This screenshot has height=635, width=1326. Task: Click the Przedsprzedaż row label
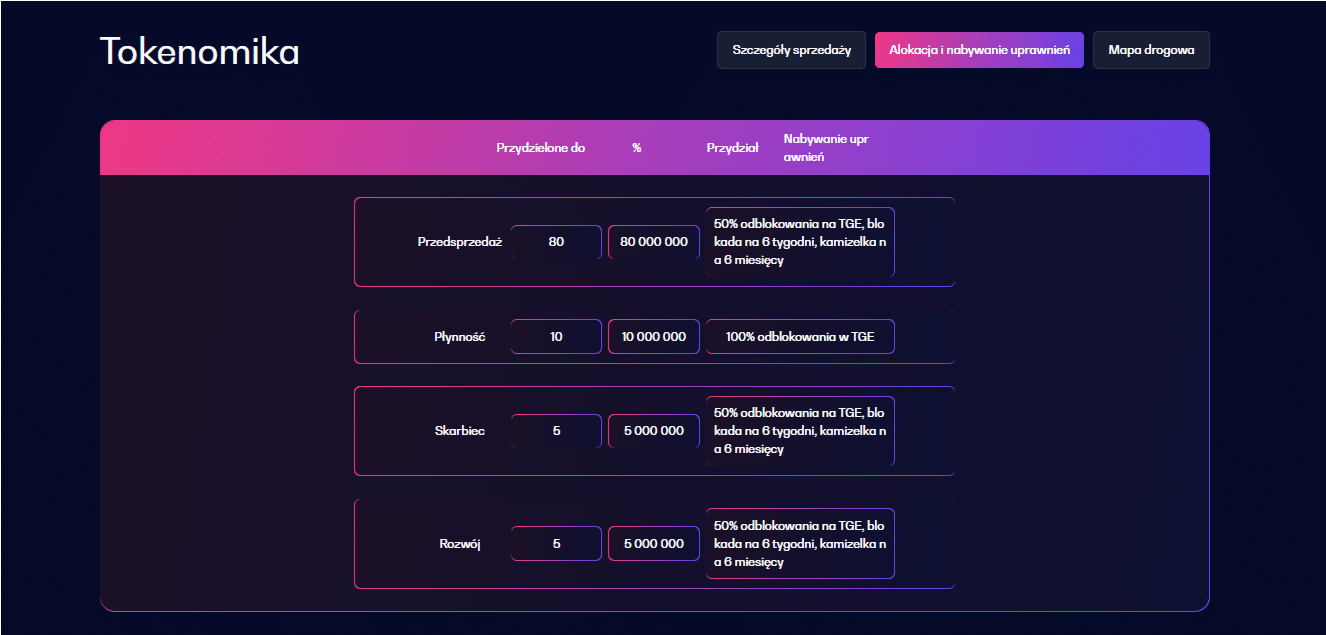coord(458,242)
